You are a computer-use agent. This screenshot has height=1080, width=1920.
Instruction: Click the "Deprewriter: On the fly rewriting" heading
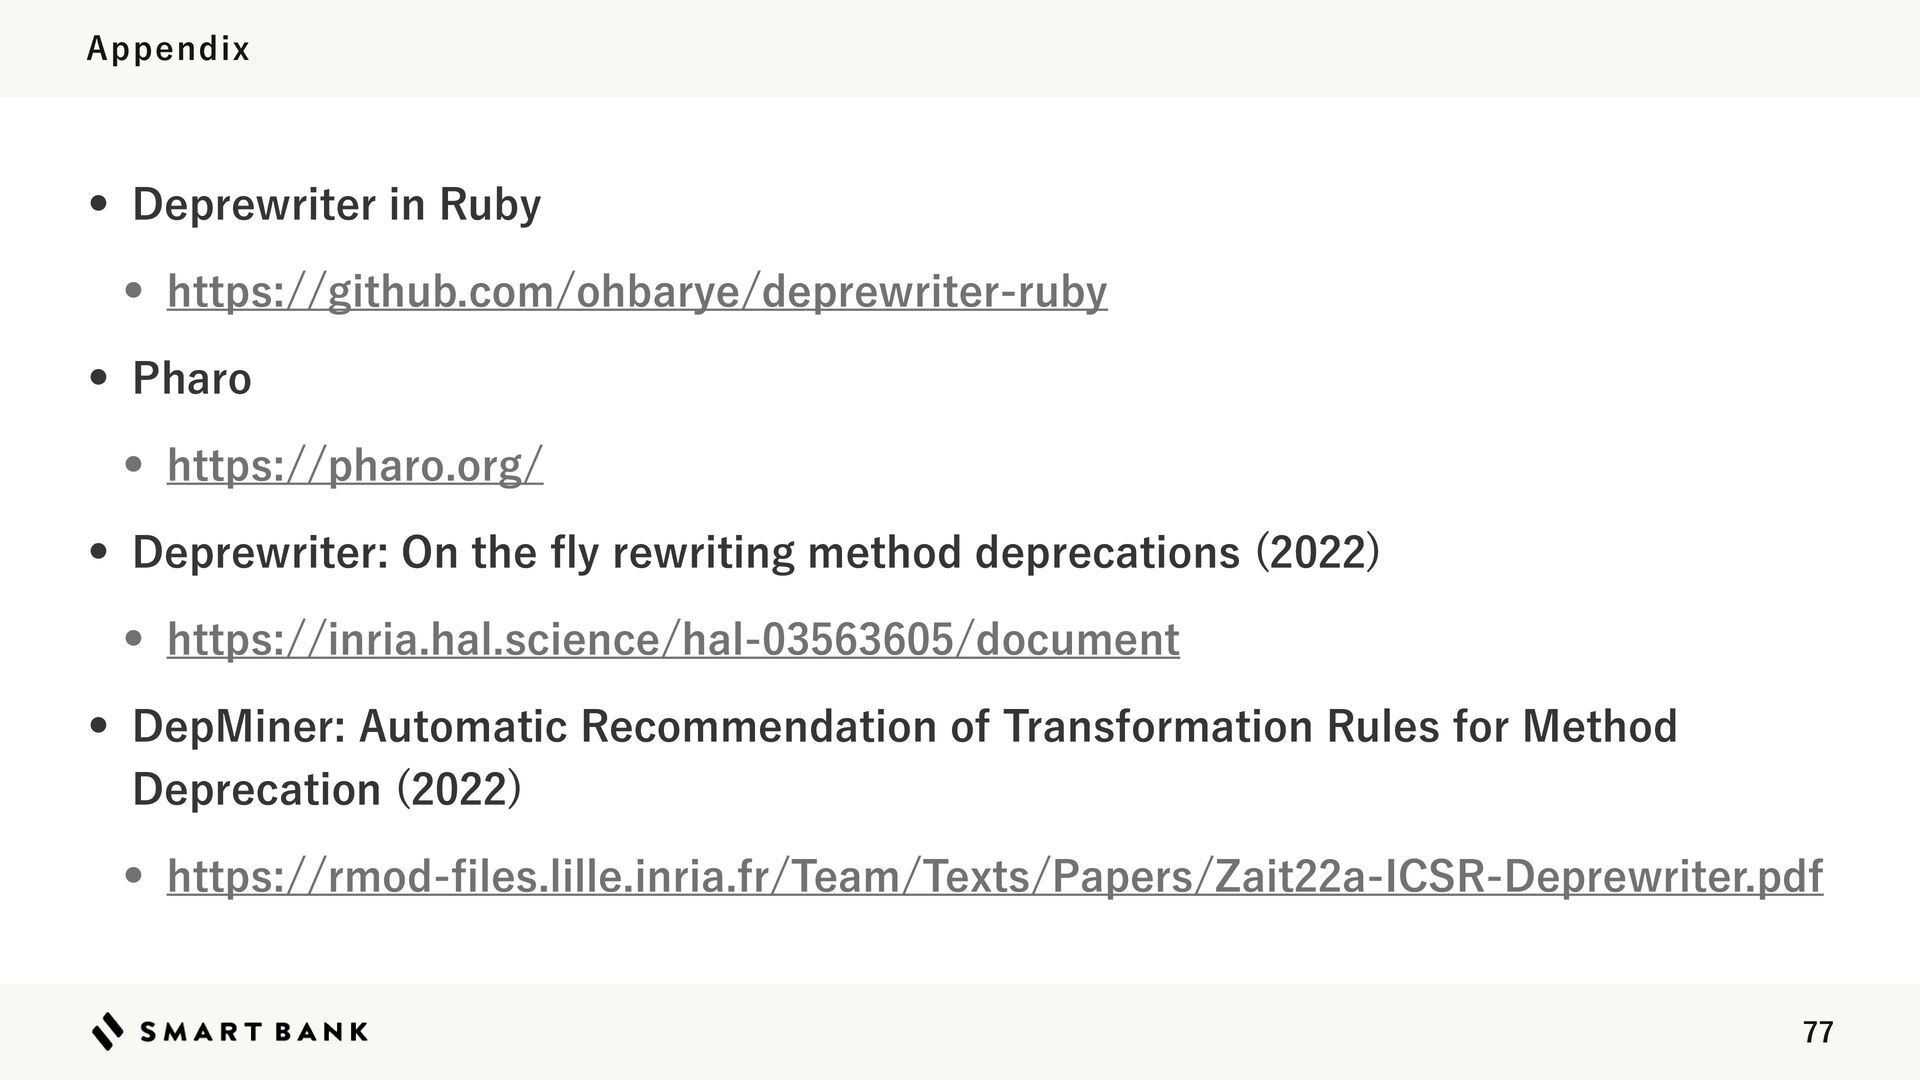[756, 552]
